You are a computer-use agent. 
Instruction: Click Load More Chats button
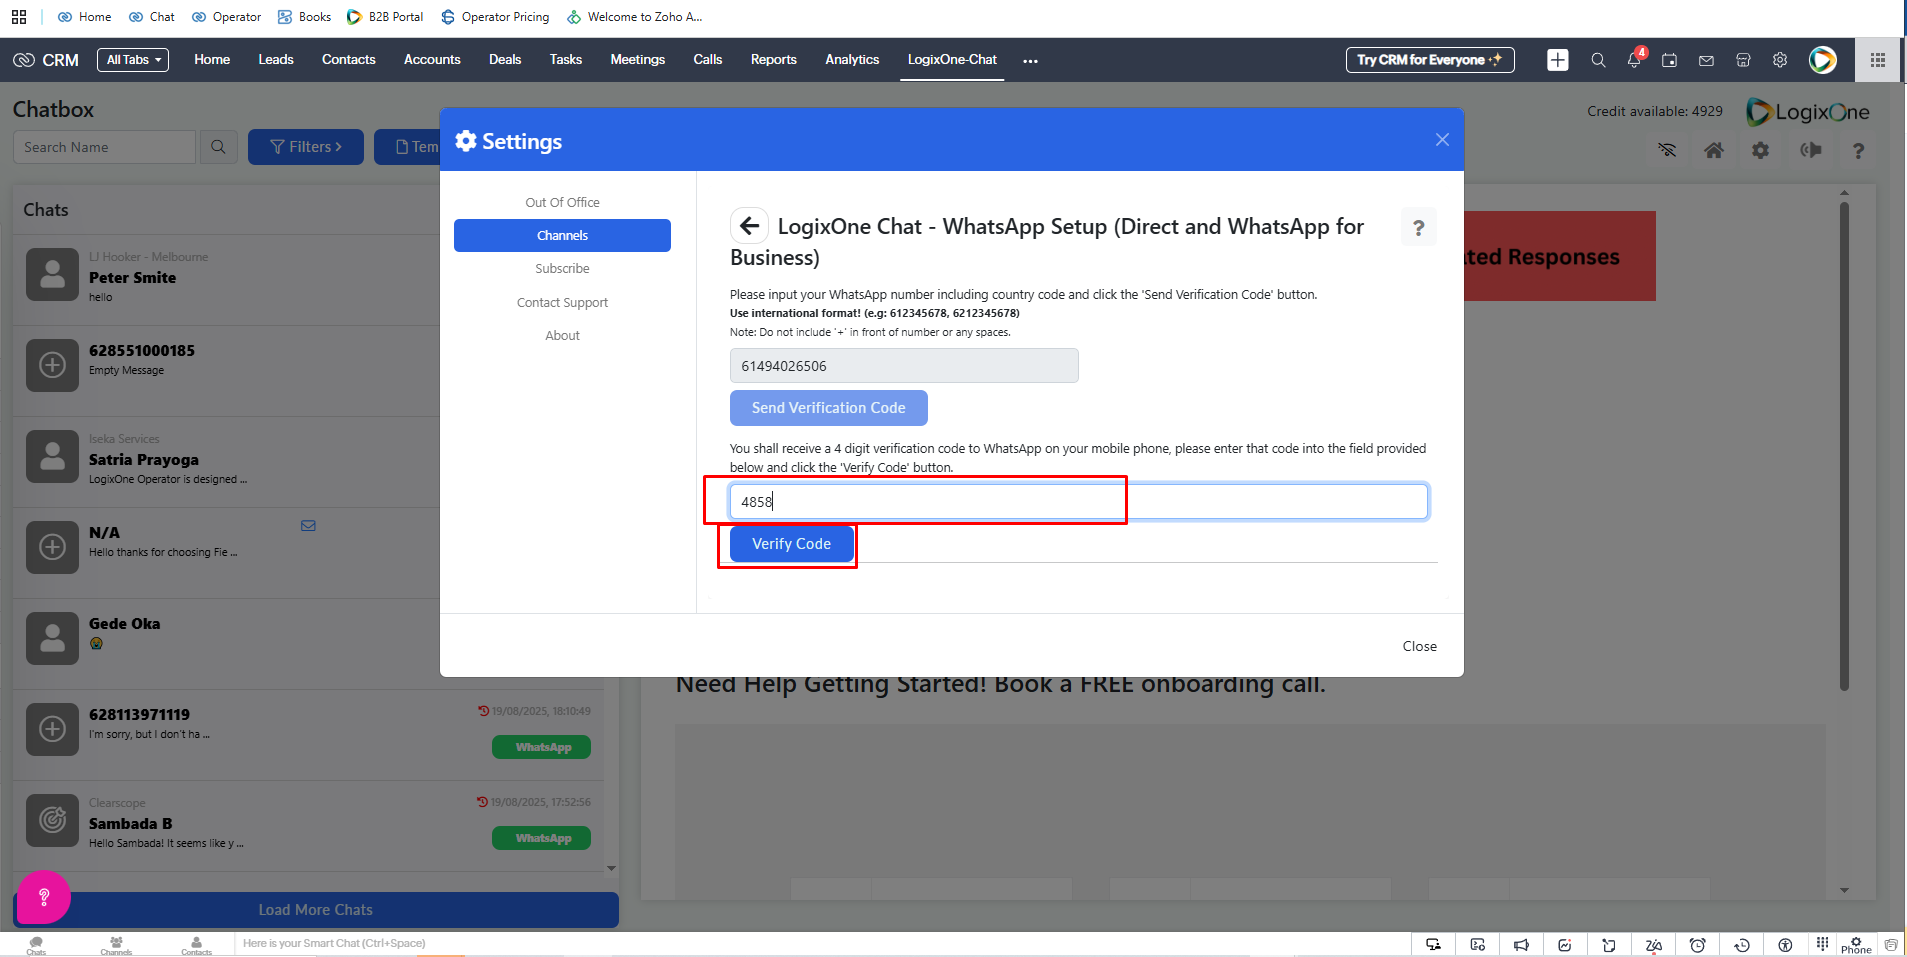[x=316, y=910]
